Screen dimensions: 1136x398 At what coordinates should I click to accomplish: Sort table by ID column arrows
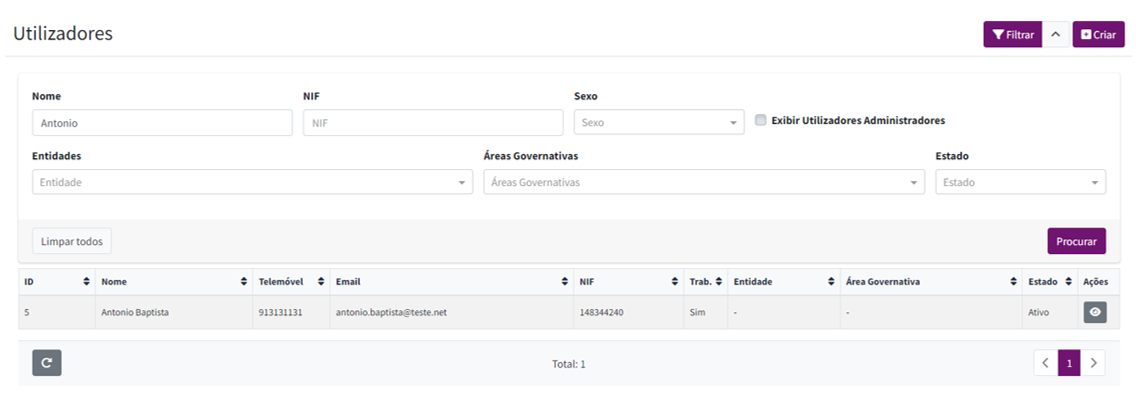(x=87, y=282)
